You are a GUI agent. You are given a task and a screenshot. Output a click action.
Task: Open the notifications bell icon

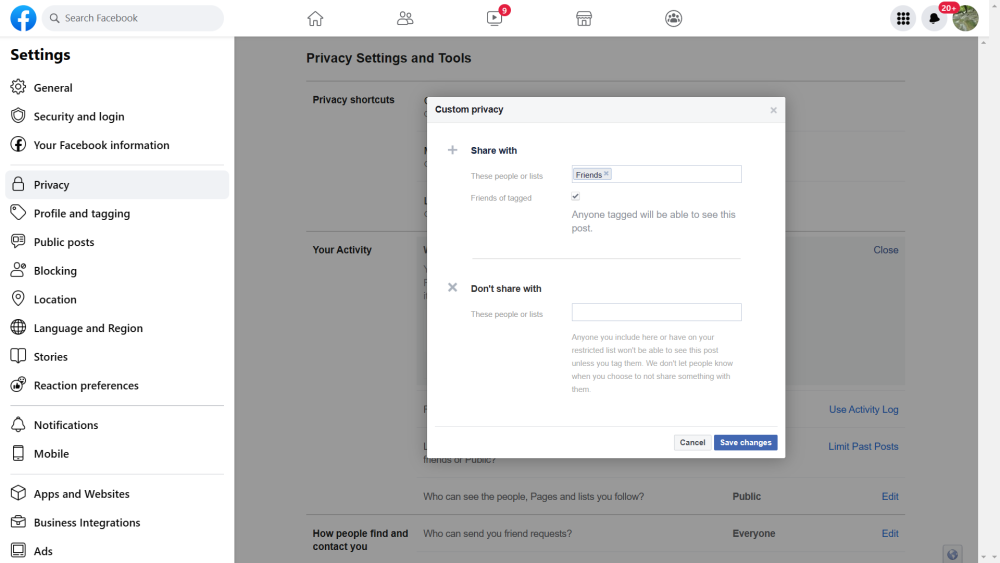934,18
